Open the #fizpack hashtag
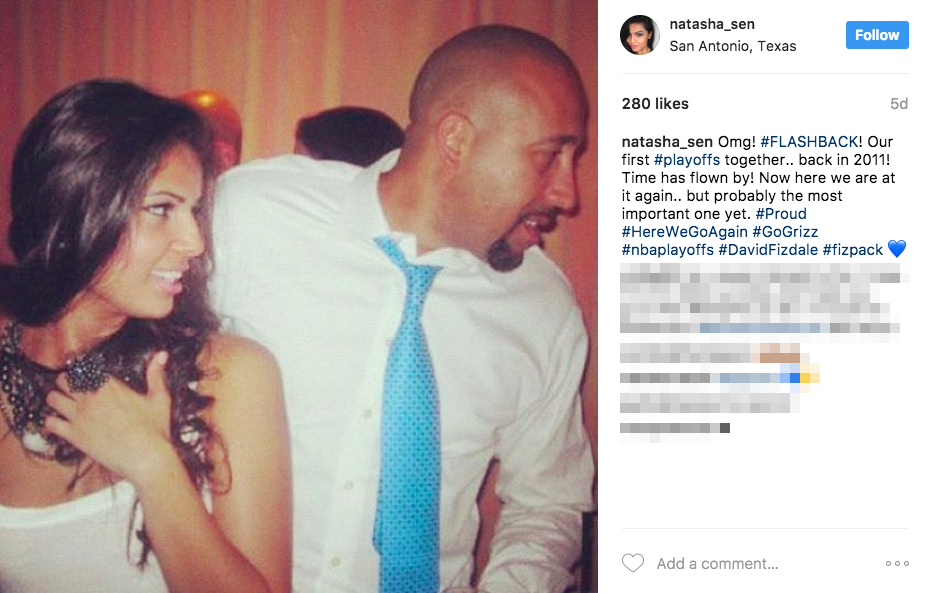931x593 pixels. 853,250
